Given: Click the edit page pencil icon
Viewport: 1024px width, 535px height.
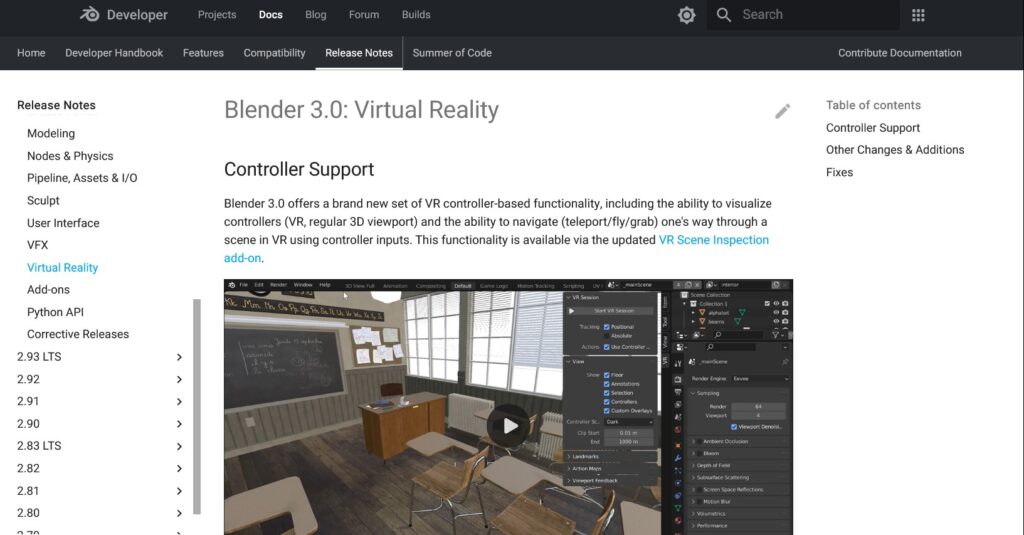Looking at the screenshot, I should coord(782,111).
